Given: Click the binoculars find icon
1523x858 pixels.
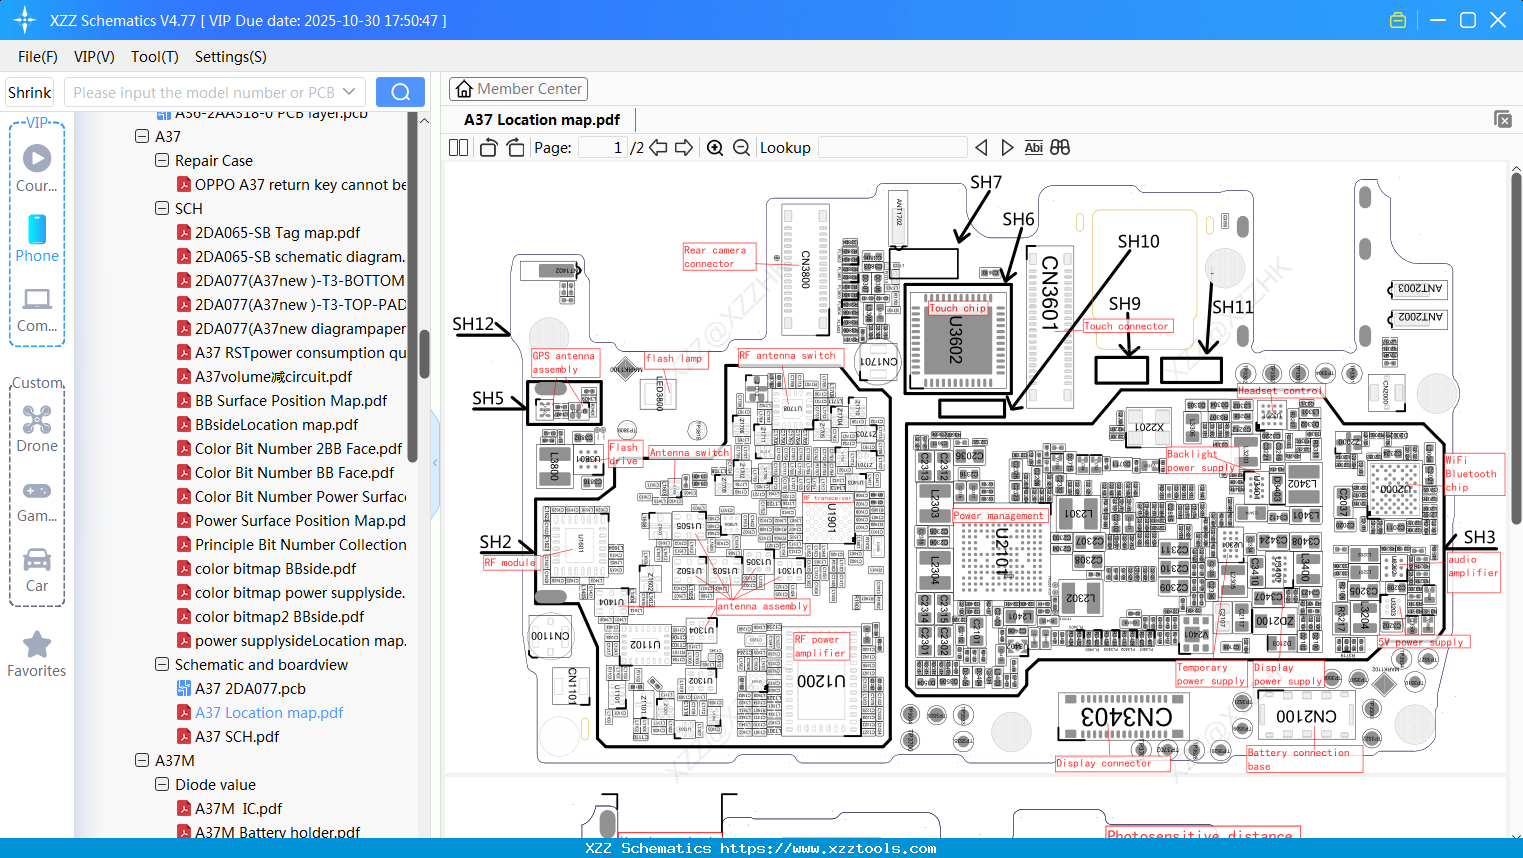Looking at the screenshot, I should [1060, 148].
